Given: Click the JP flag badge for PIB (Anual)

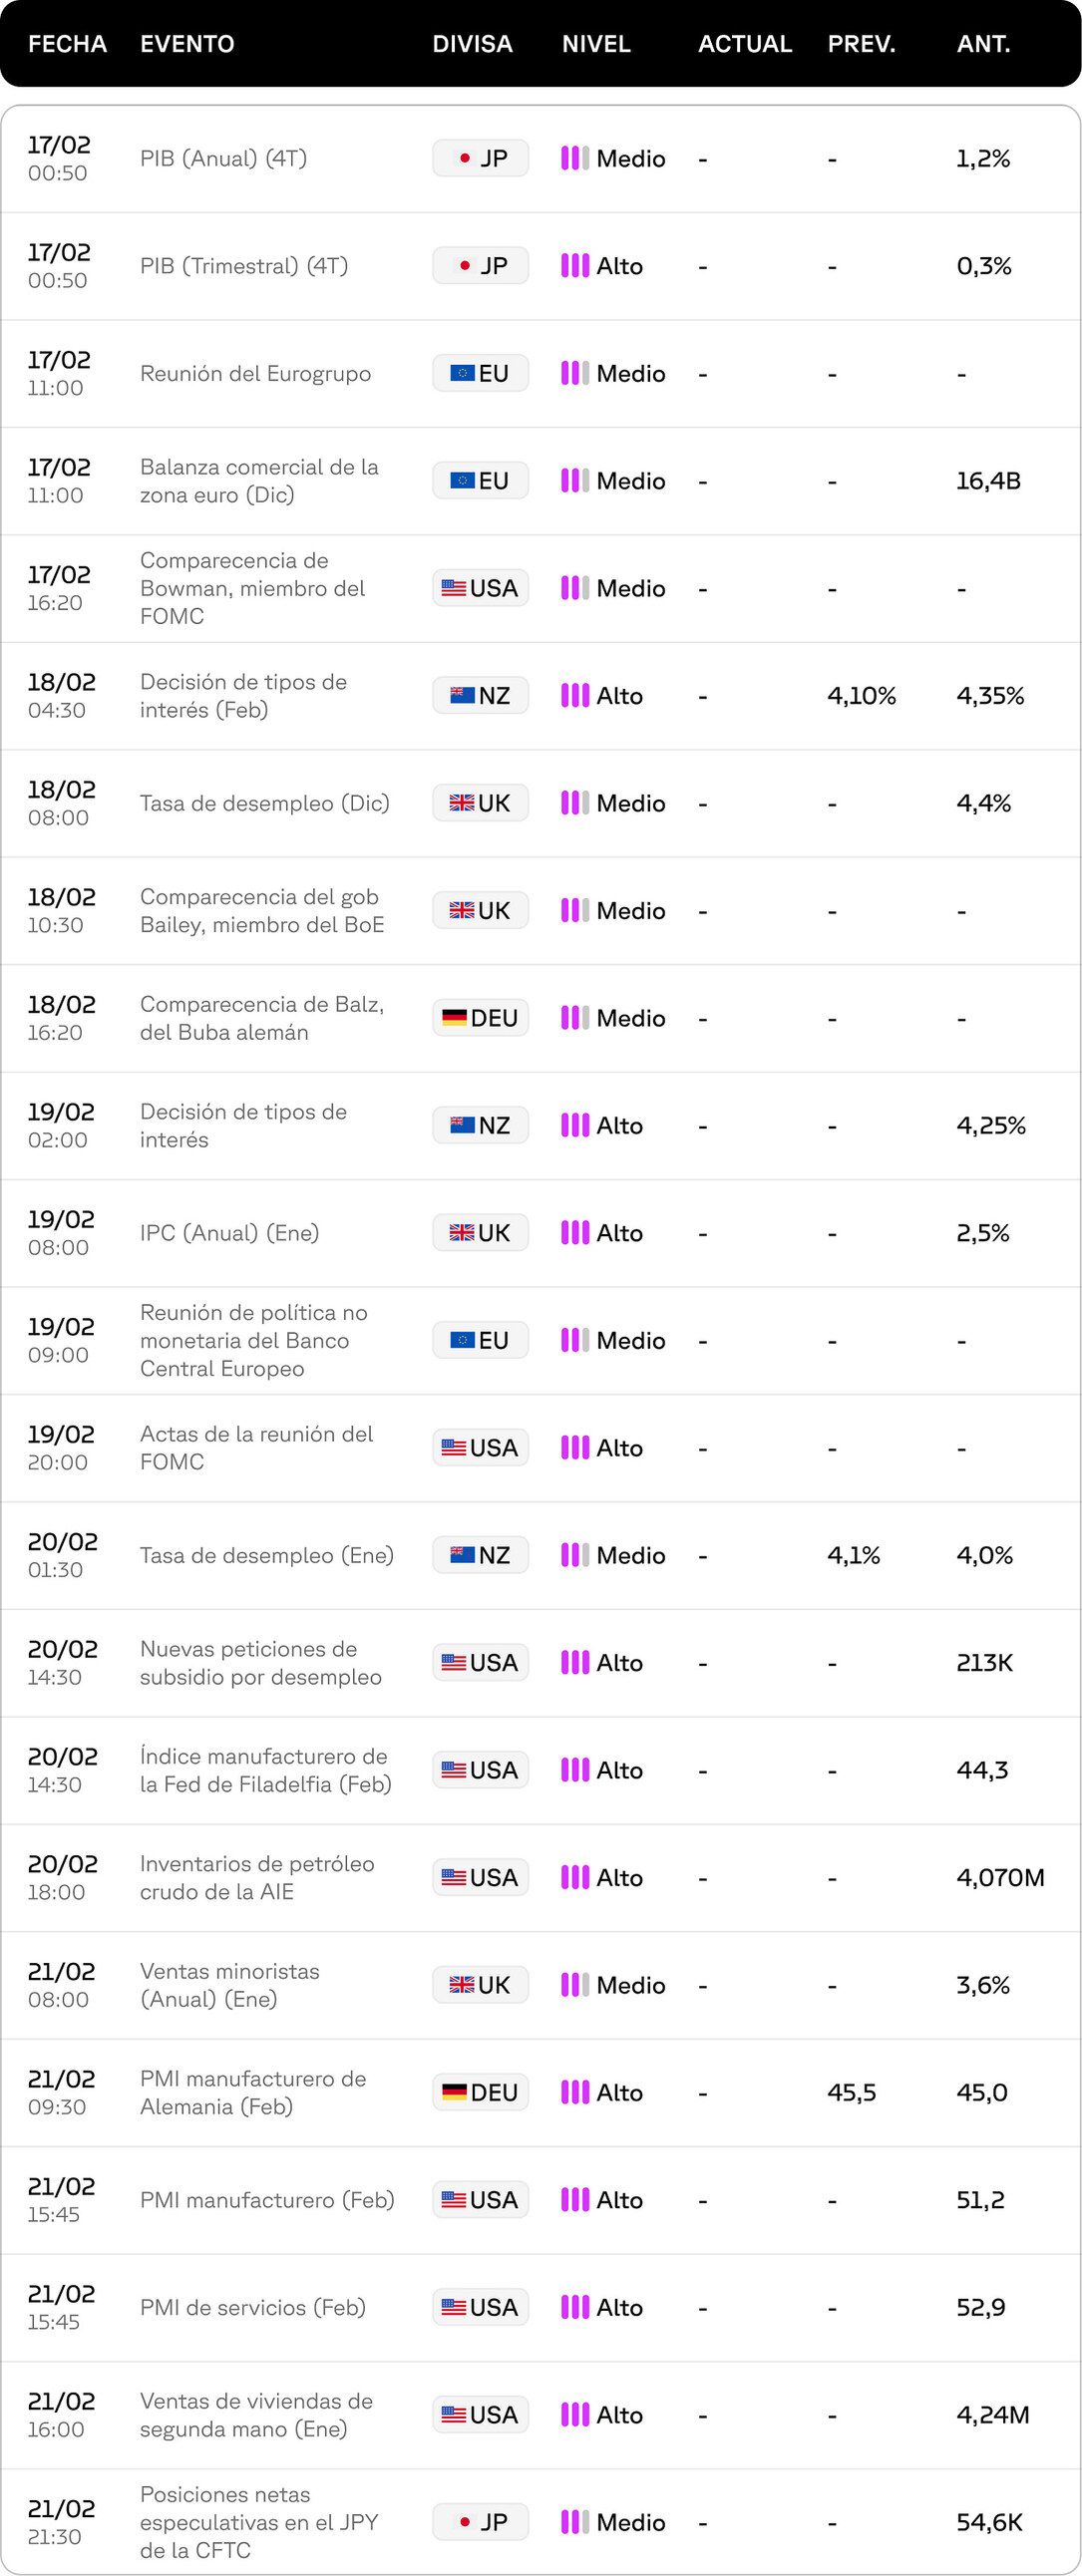Looking at the screenshot, I should 480,158.
